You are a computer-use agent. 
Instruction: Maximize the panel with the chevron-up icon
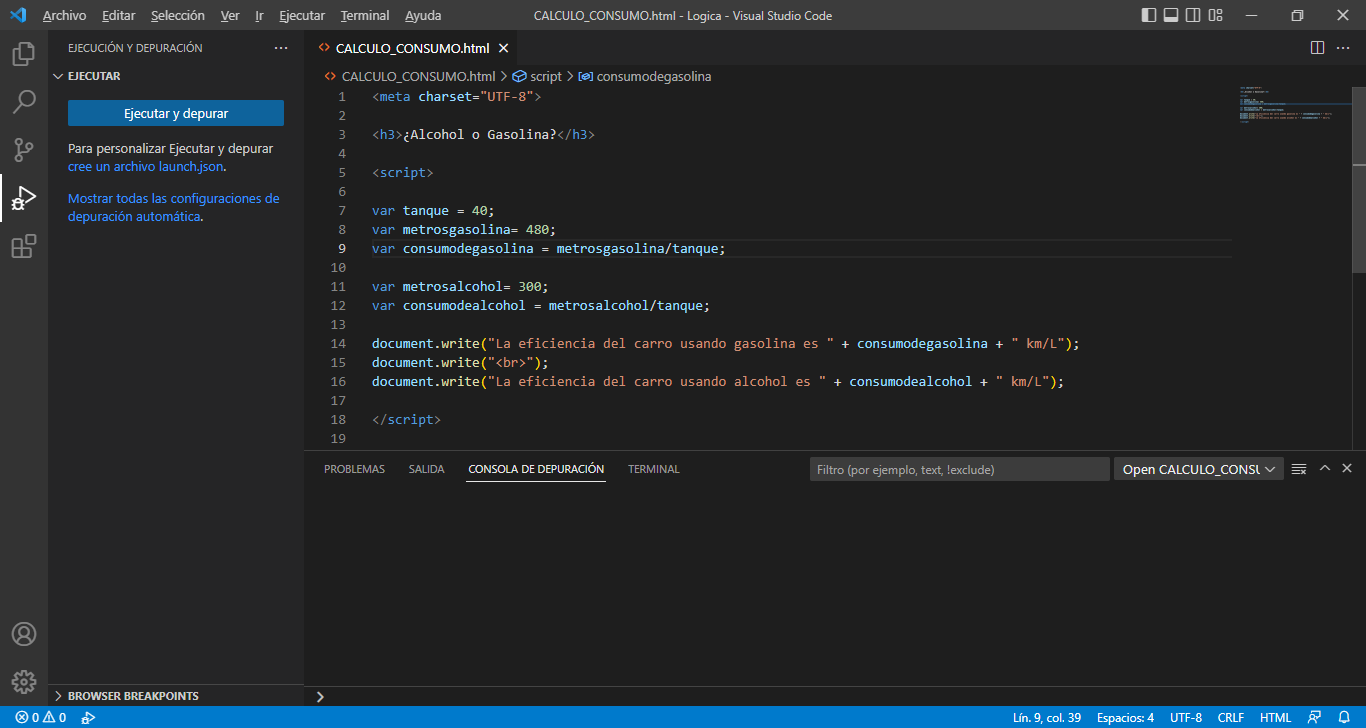[x=1325, y=468]
